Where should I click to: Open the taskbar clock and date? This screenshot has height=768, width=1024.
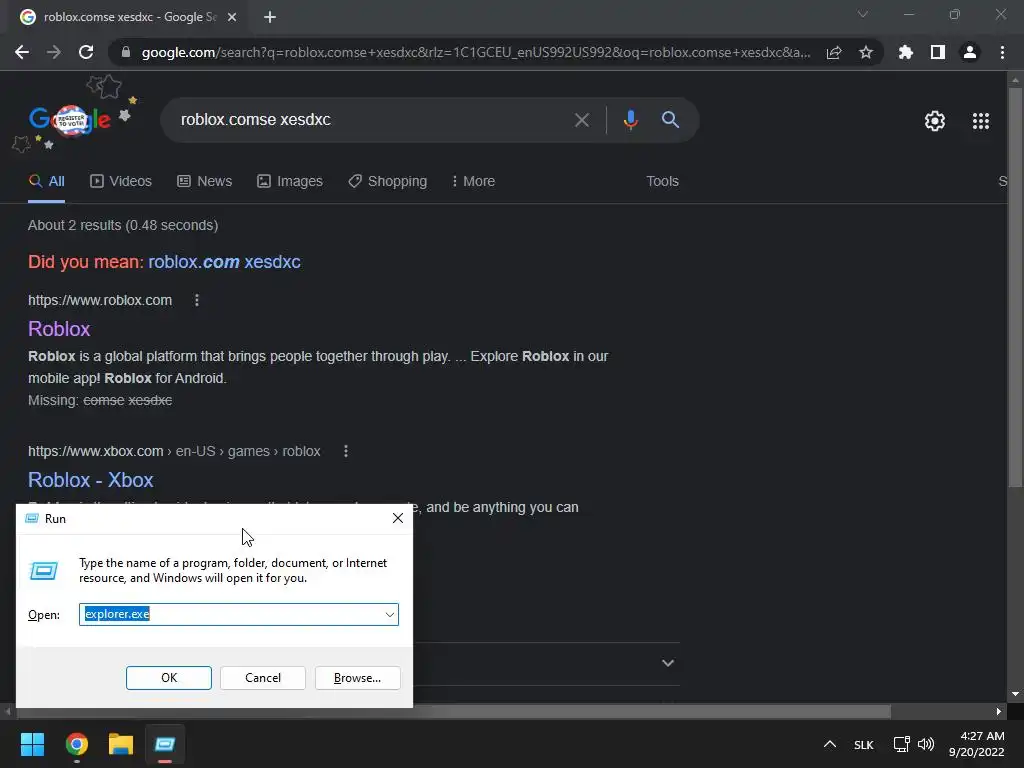pyautogui.click(x=977, y=744)
